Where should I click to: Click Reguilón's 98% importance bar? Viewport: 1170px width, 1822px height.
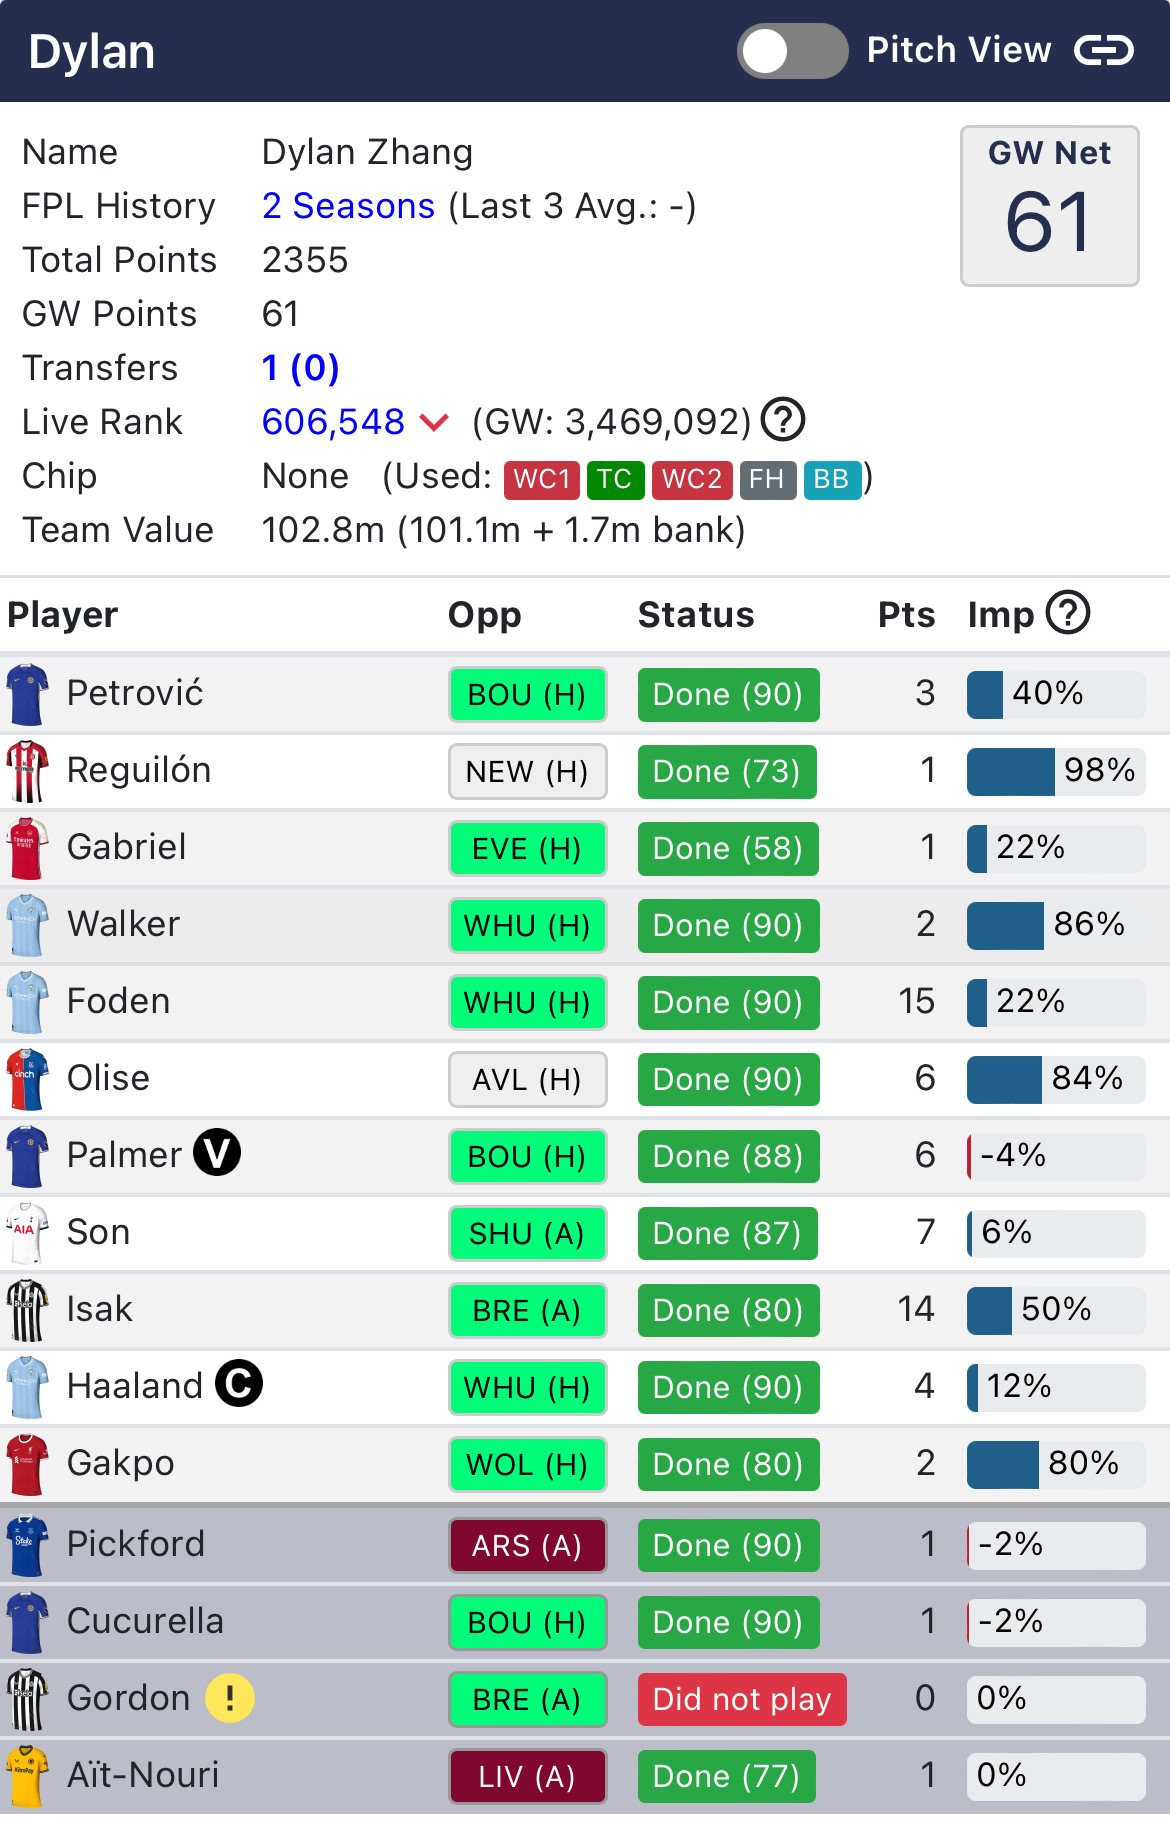pyautogui.click(x=1056, y=771)
